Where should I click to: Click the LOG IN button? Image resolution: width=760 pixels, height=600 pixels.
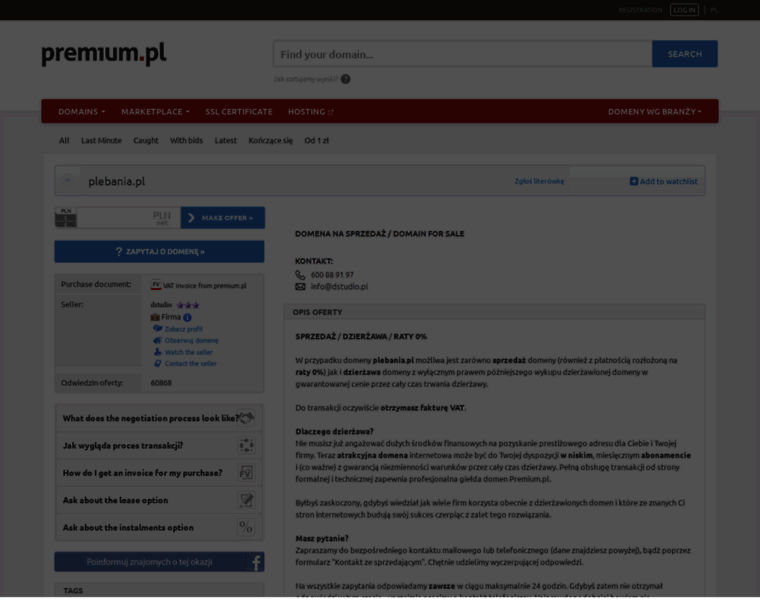tap(684, 10)
